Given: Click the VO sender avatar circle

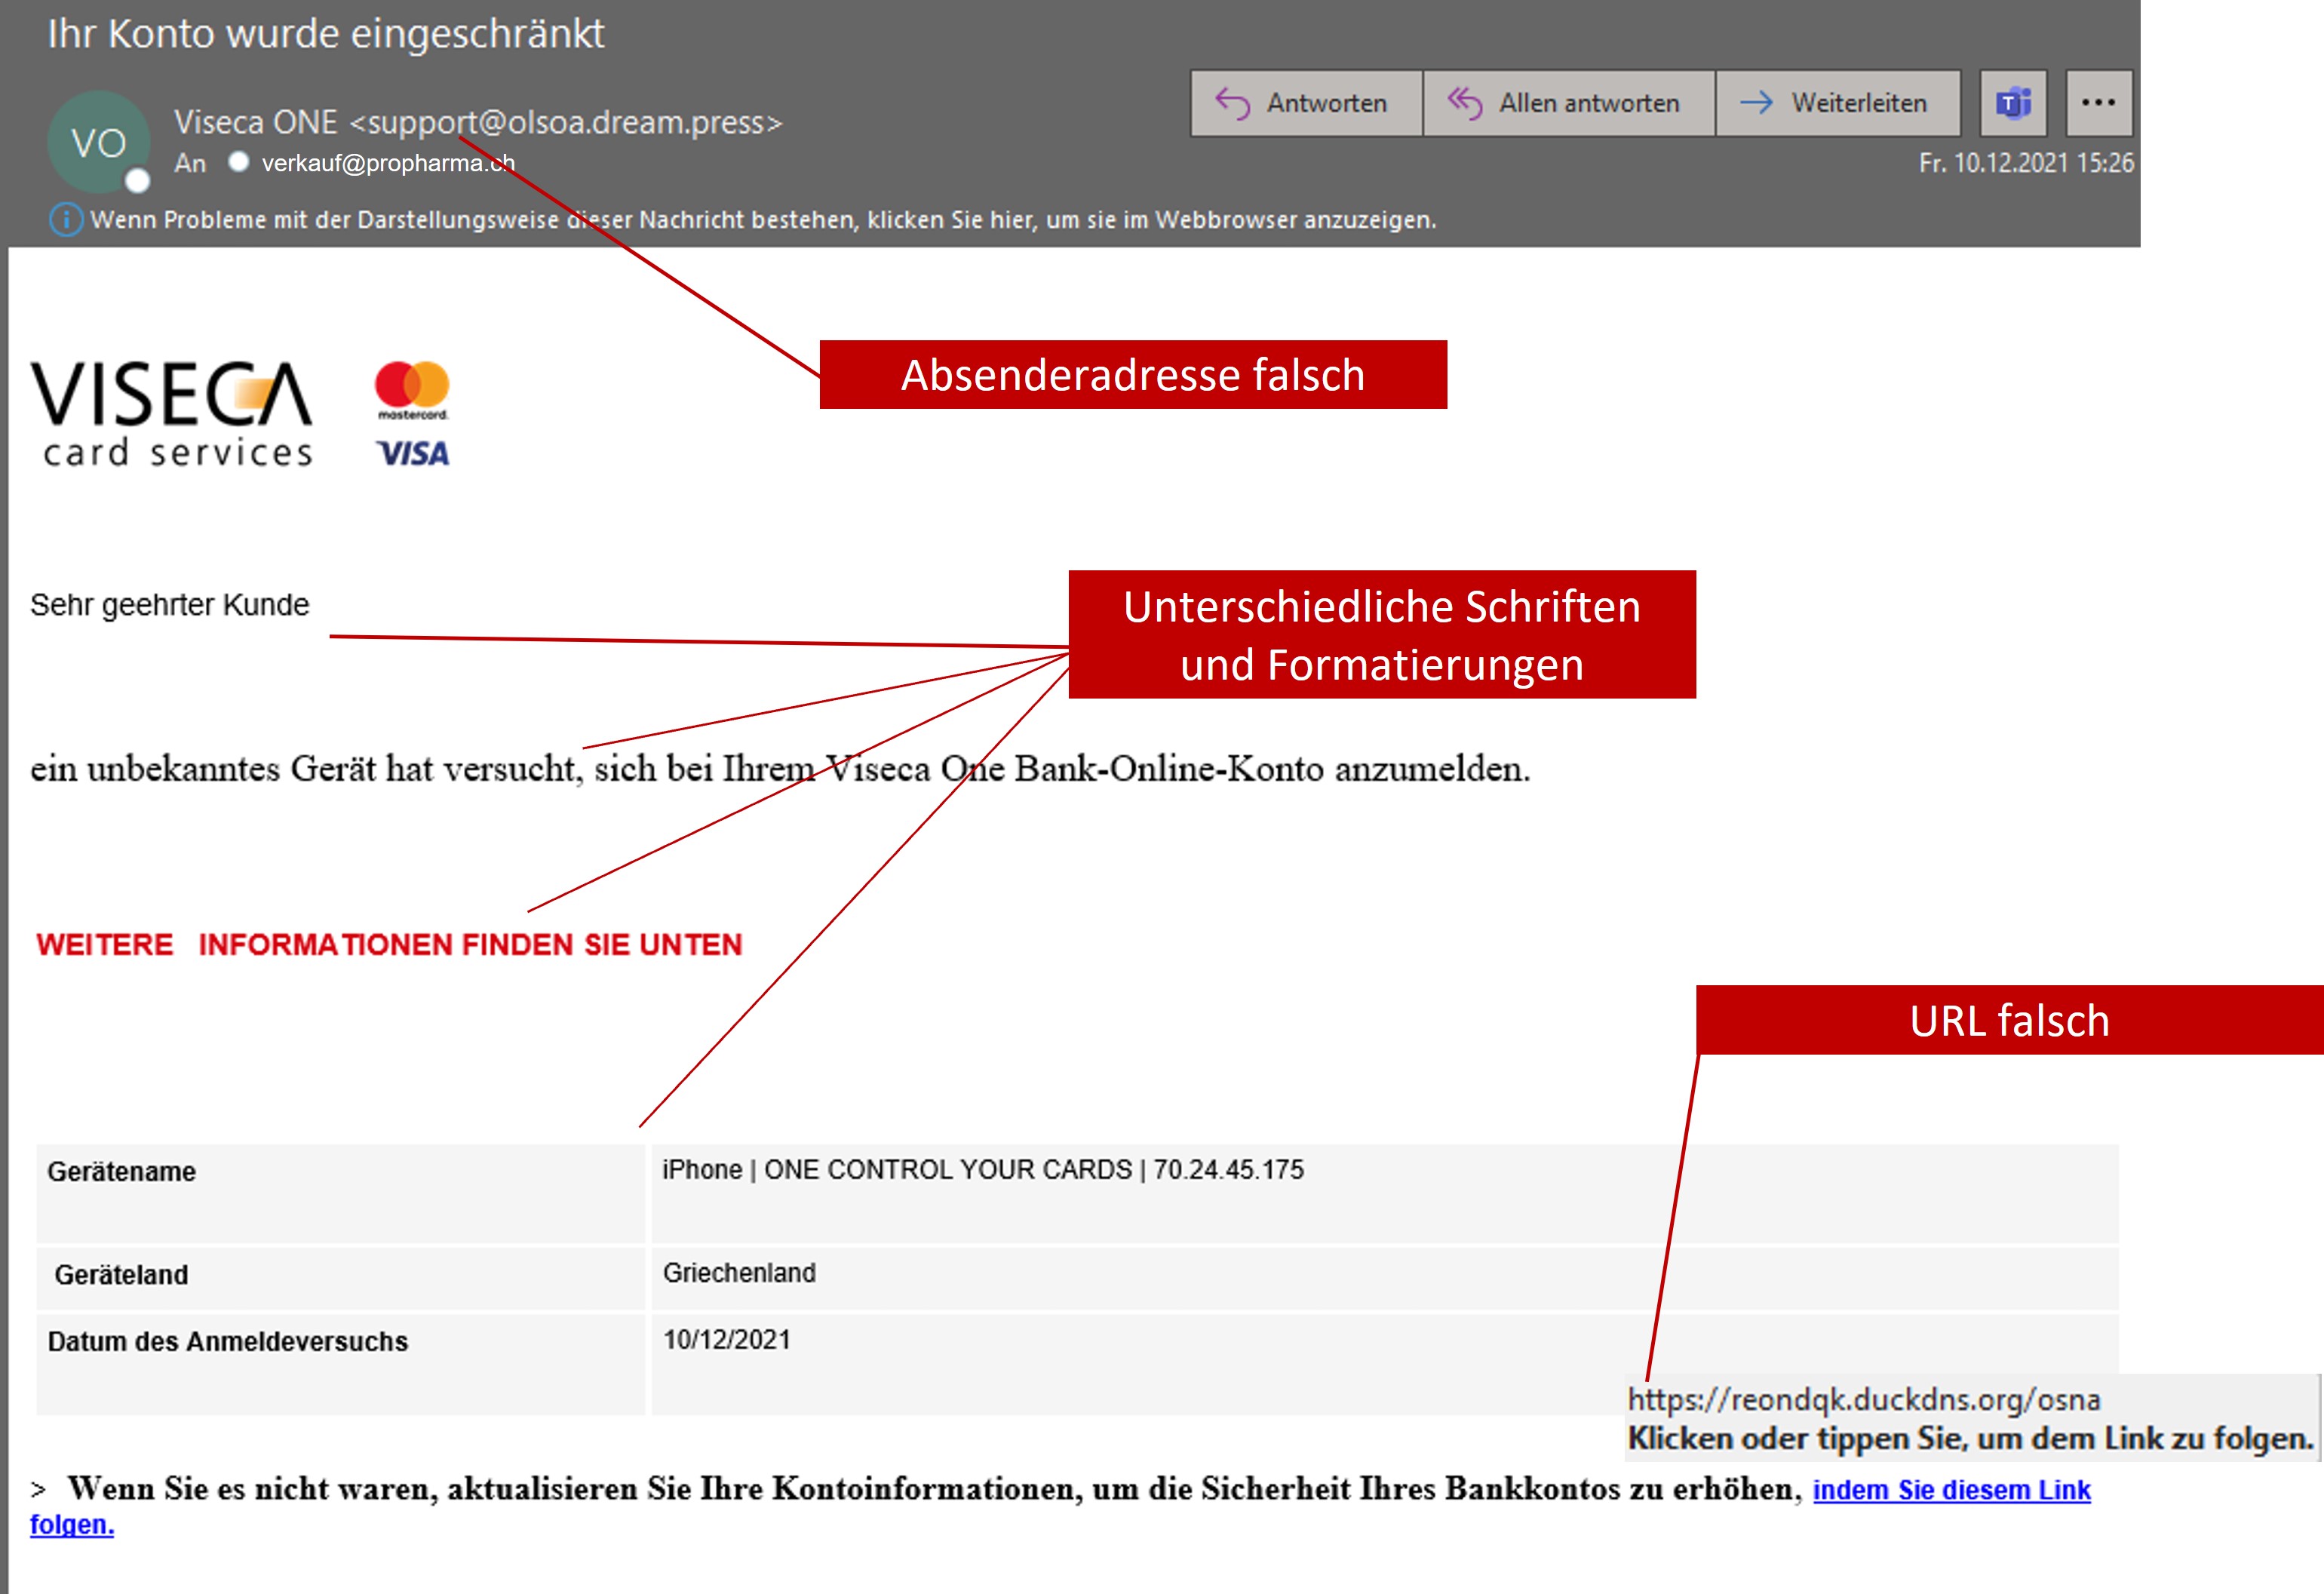Looking at the screenshot, I should [98, 142].
